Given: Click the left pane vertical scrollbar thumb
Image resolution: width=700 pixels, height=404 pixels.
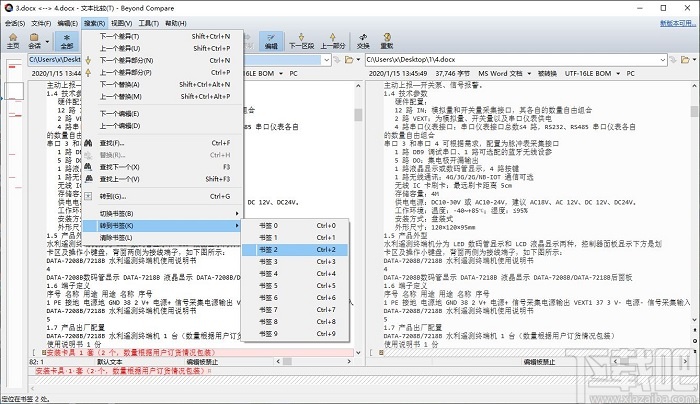Looking at the screenshot, I should click(358, 115).
